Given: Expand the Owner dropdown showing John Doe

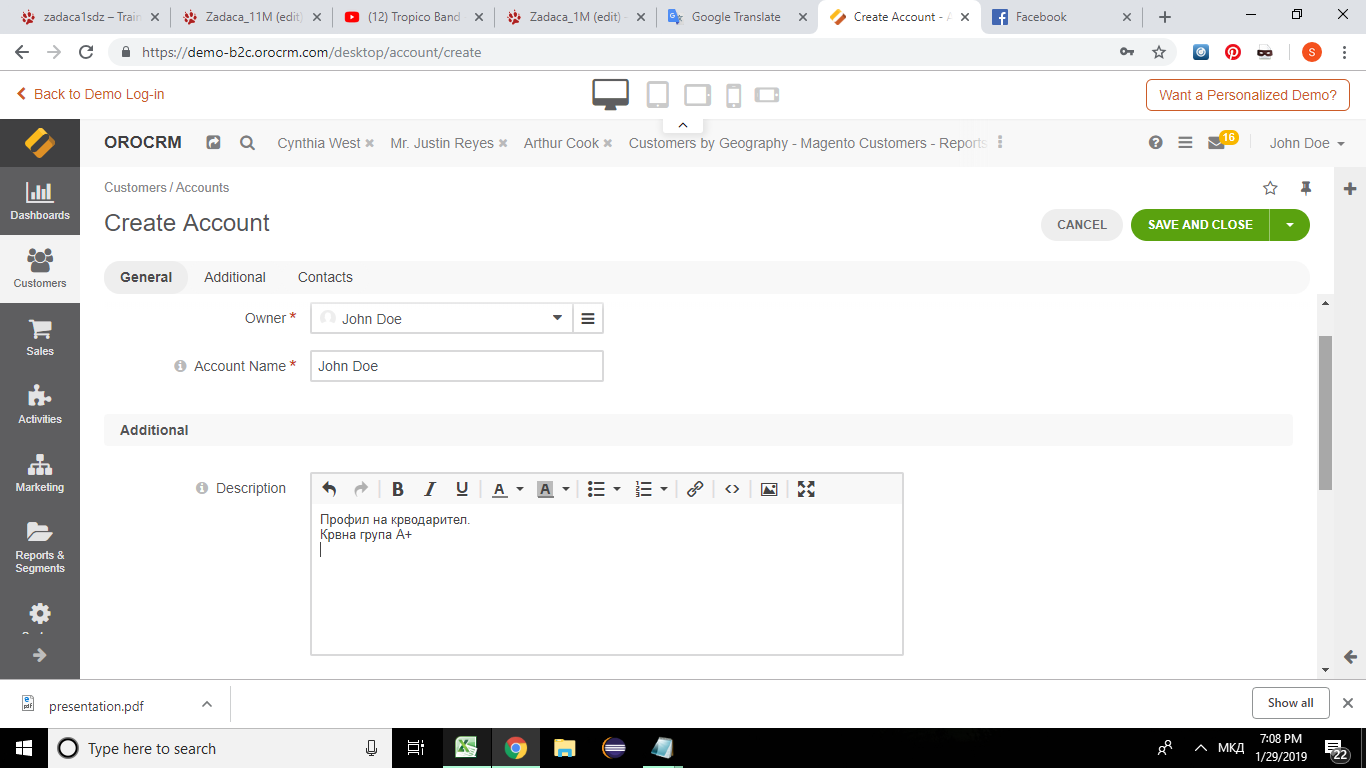Looking at the screenshot, I should 557,319.
